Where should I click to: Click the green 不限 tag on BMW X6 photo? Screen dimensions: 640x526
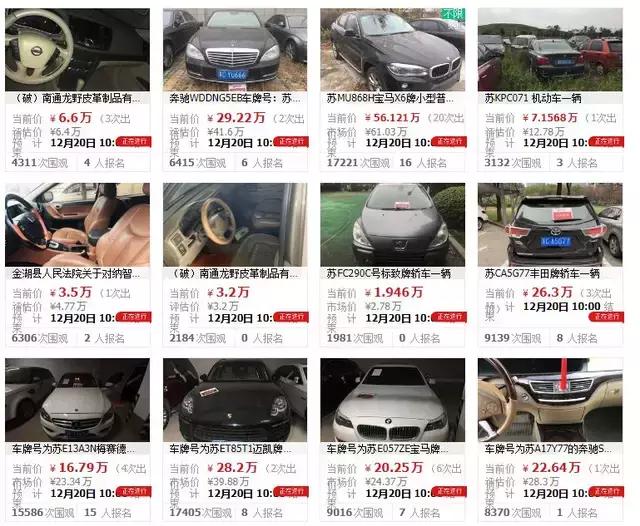[x=453, y=13]
